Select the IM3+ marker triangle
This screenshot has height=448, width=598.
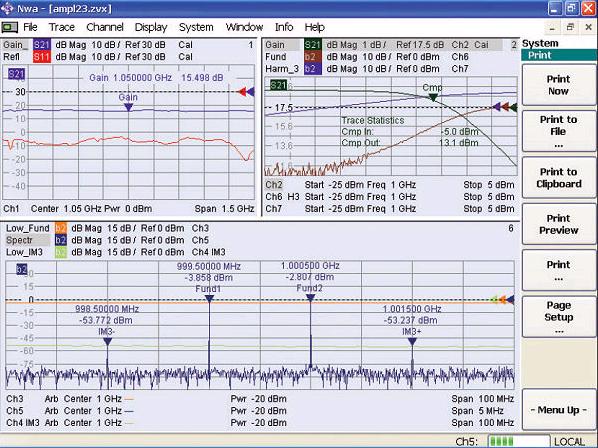[x=412, y=342]
